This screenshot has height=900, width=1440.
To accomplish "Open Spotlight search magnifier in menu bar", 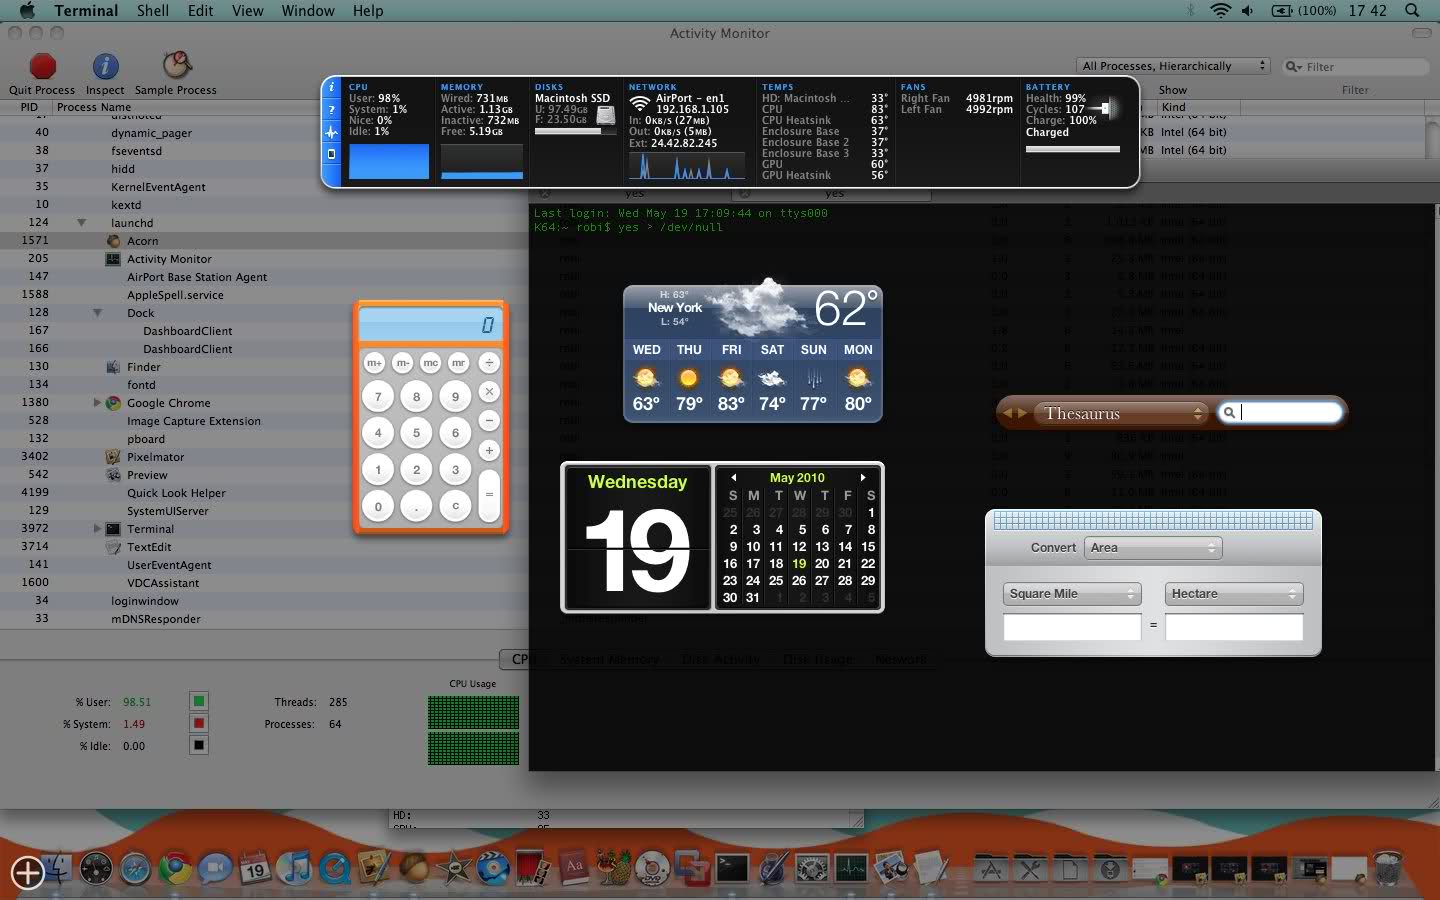I will (x=1412, y=10).
